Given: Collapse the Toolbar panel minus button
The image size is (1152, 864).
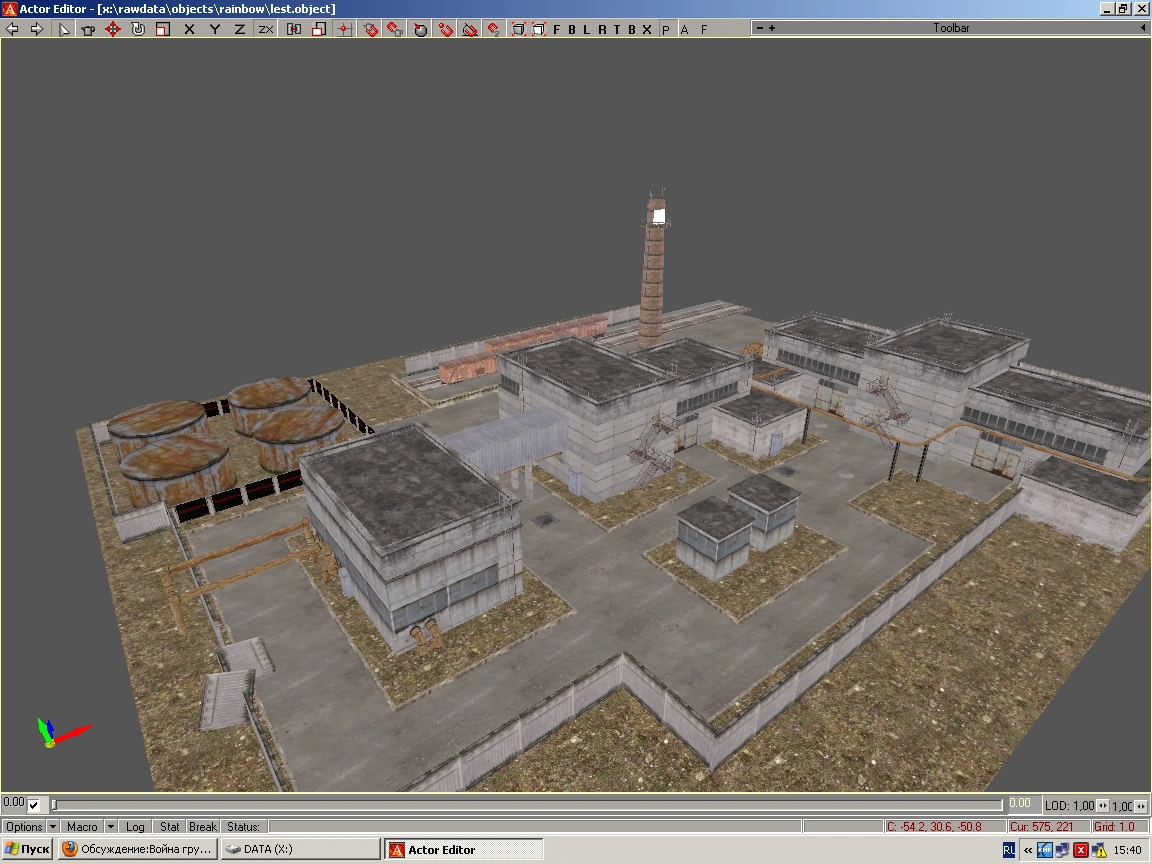Looking at the screenshot, I should click(760, 28).
